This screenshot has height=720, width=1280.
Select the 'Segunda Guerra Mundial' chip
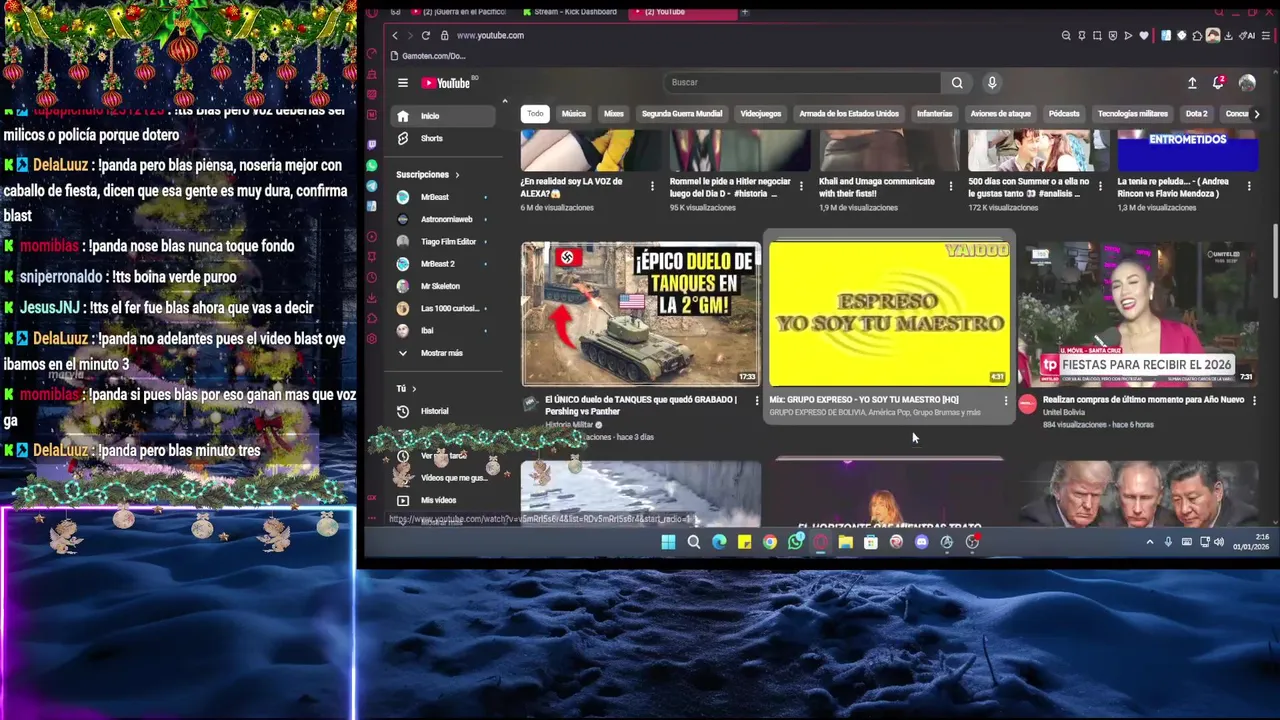point(682,114)
